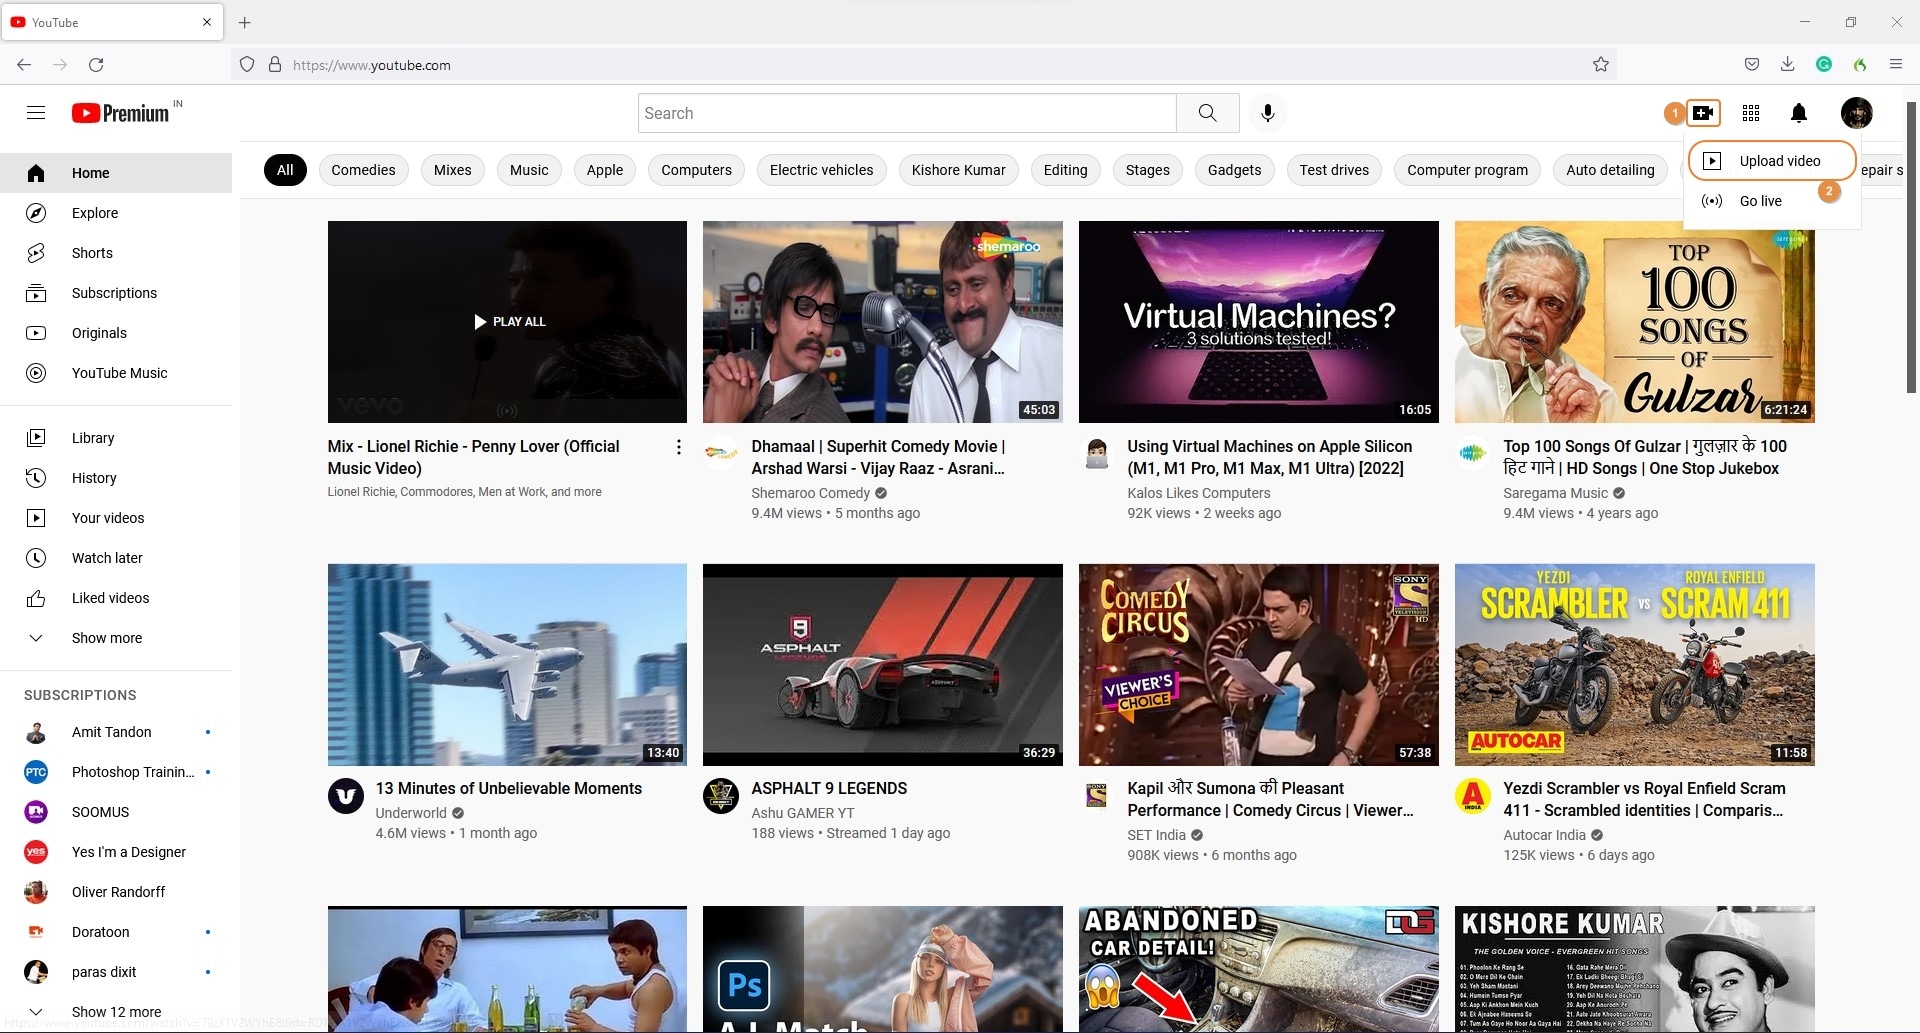Viewport: 1920px width, 1033px height.
Task: Save to Pocket icon in toolbar
Action: click(x=1752, y=65)
